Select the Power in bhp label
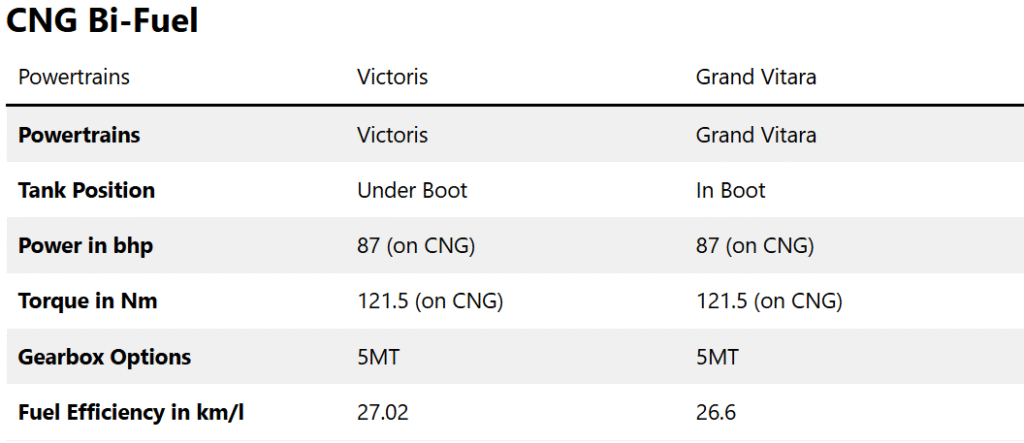The width and height of the screenshot is (1024, 443). coord(86,246)
